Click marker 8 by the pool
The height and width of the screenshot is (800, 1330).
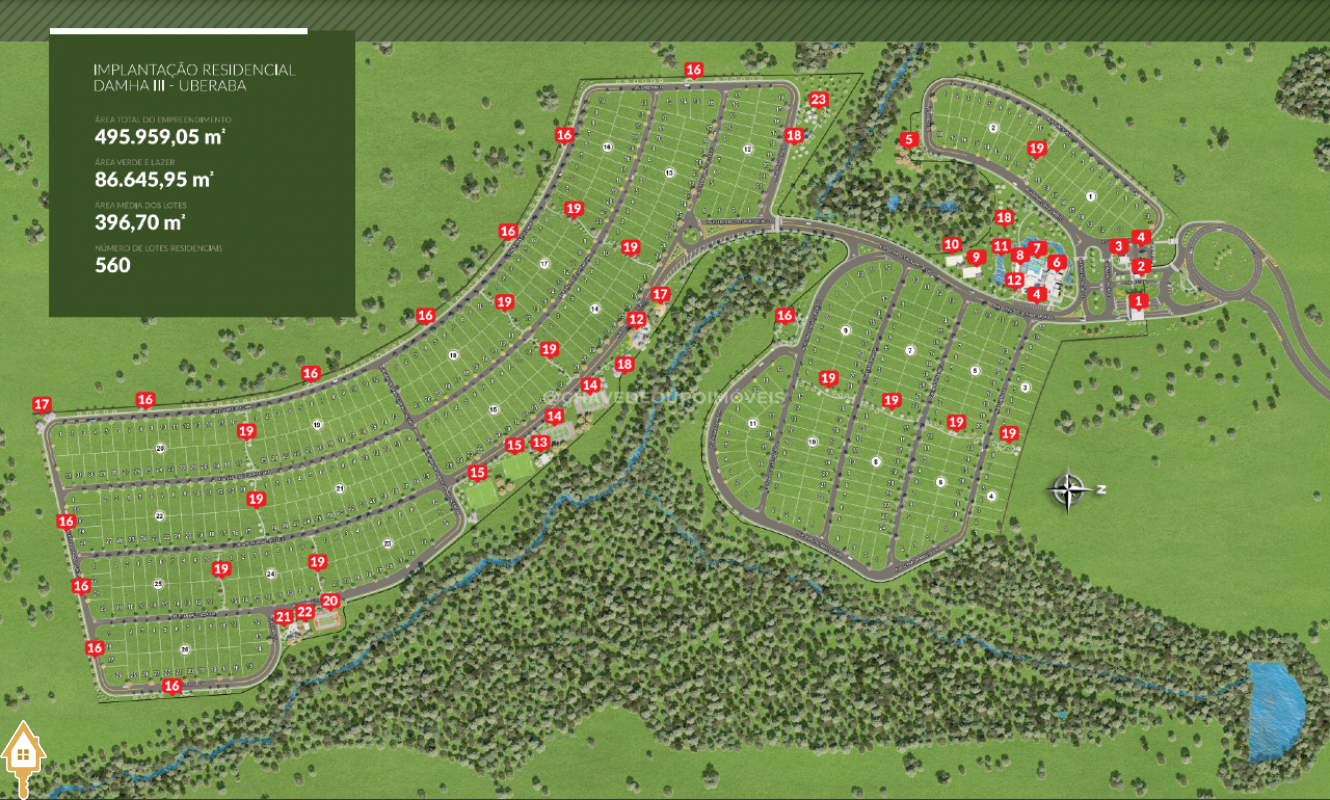(x=1019, y=255)
